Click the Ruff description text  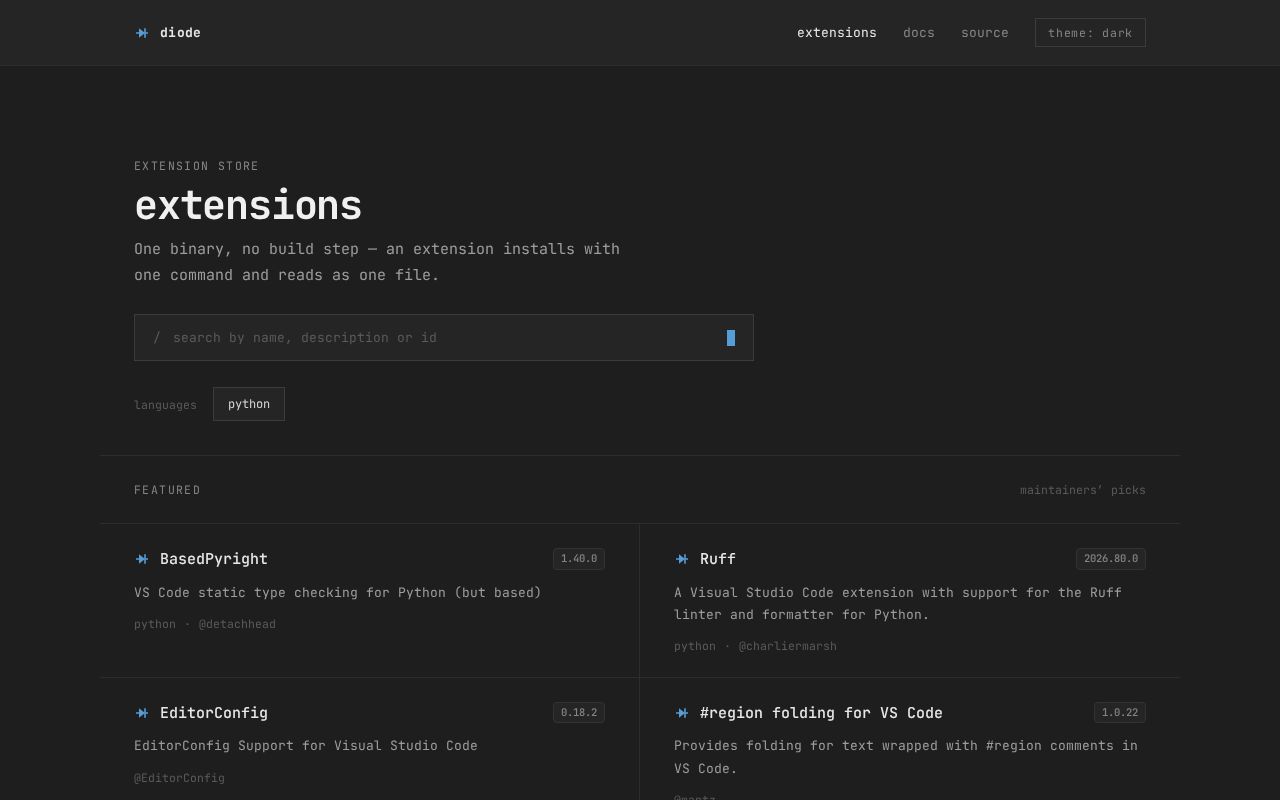(x=898, y=604)
